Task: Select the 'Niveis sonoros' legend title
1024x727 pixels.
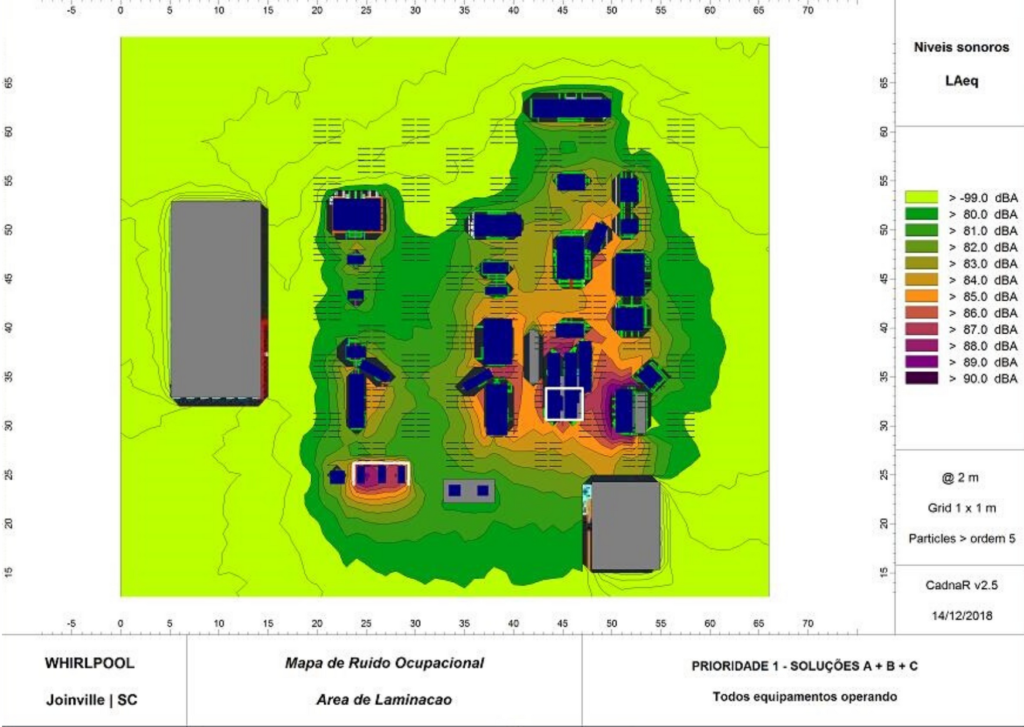Action: click(954, 47)
